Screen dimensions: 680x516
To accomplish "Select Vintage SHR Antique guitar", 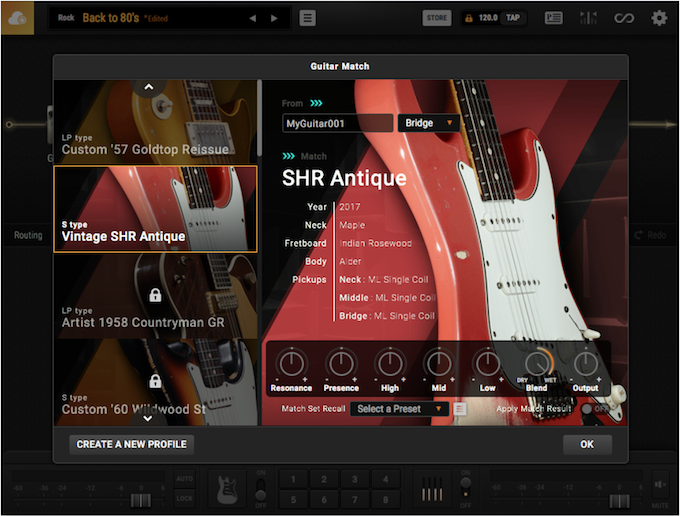I will 155,209.
